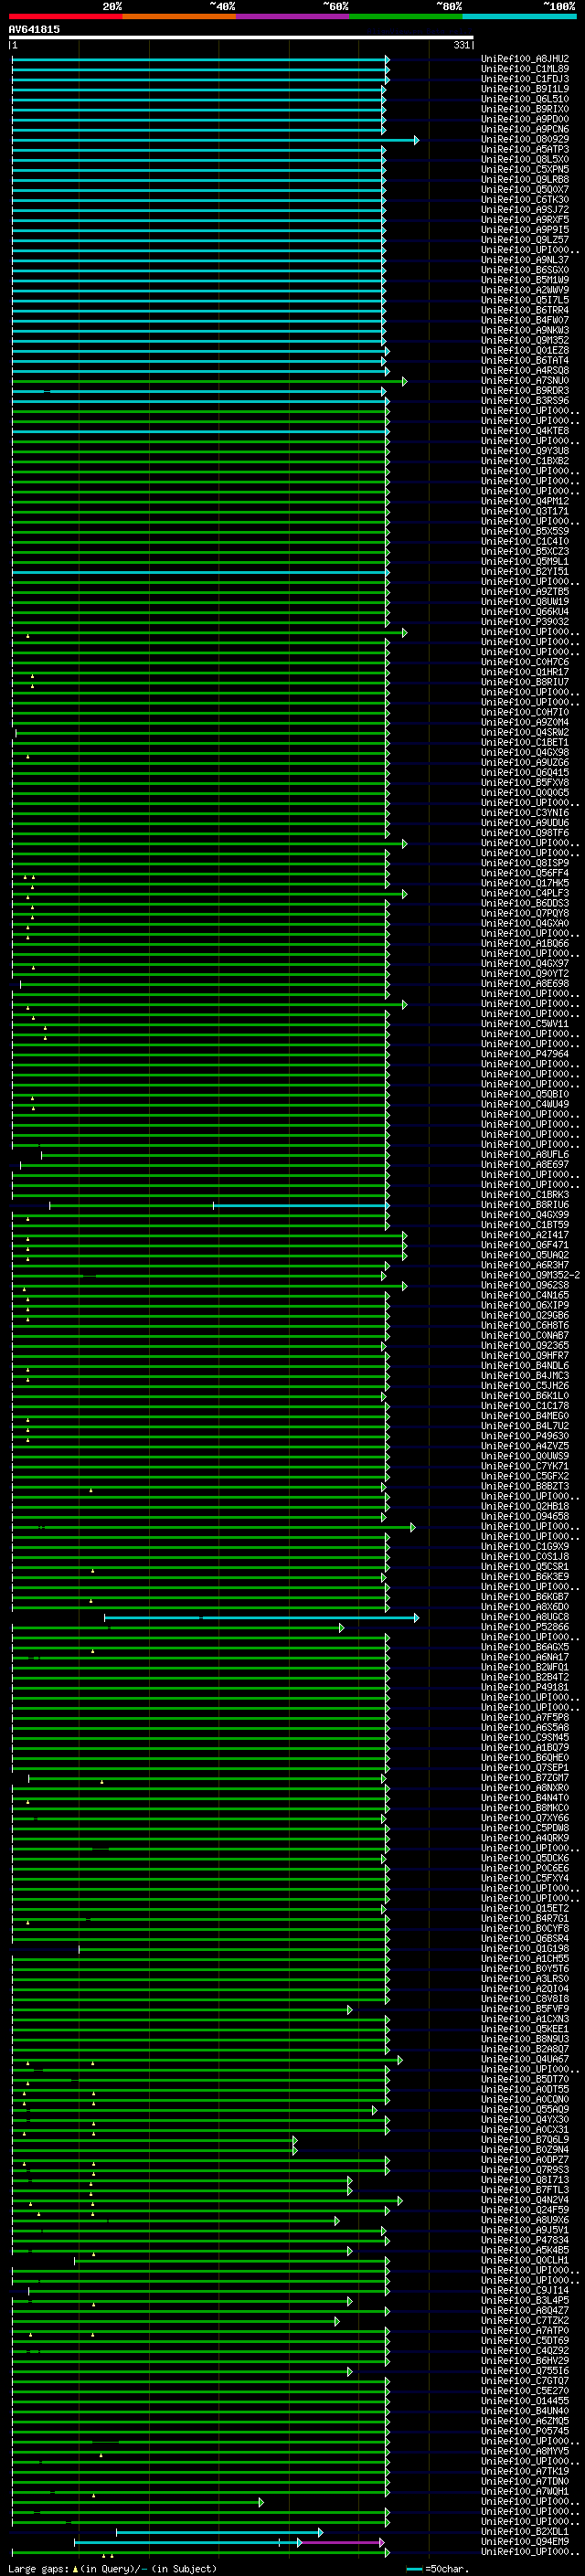The width and height of the screenshot is (585, 2576).
Task: Pick hit UniRef100_A9NL37
Action: 525,260
